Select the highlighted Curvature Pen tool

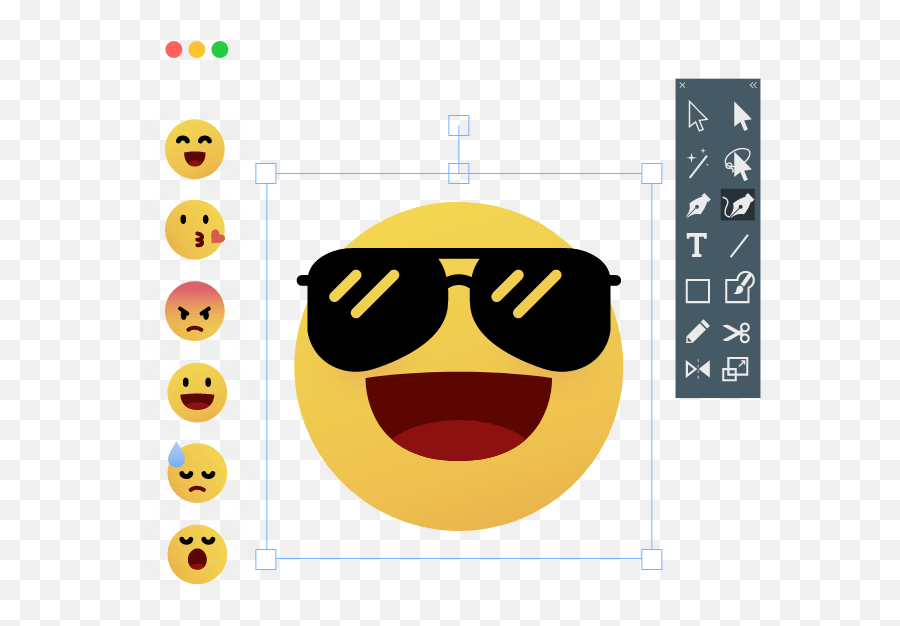point(740,205)
